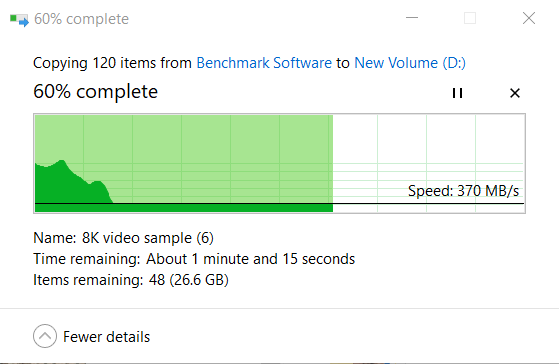
Task: Minimize the copy progress window
Action: pos(412,18)
